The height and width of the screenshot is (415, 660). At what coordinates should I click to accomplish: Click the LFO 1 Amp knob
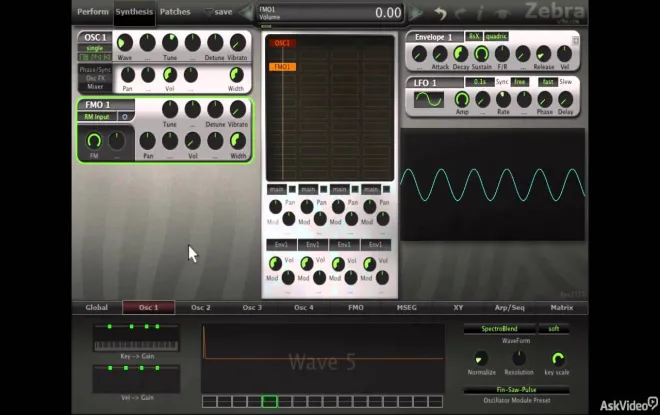click(462, 99)
